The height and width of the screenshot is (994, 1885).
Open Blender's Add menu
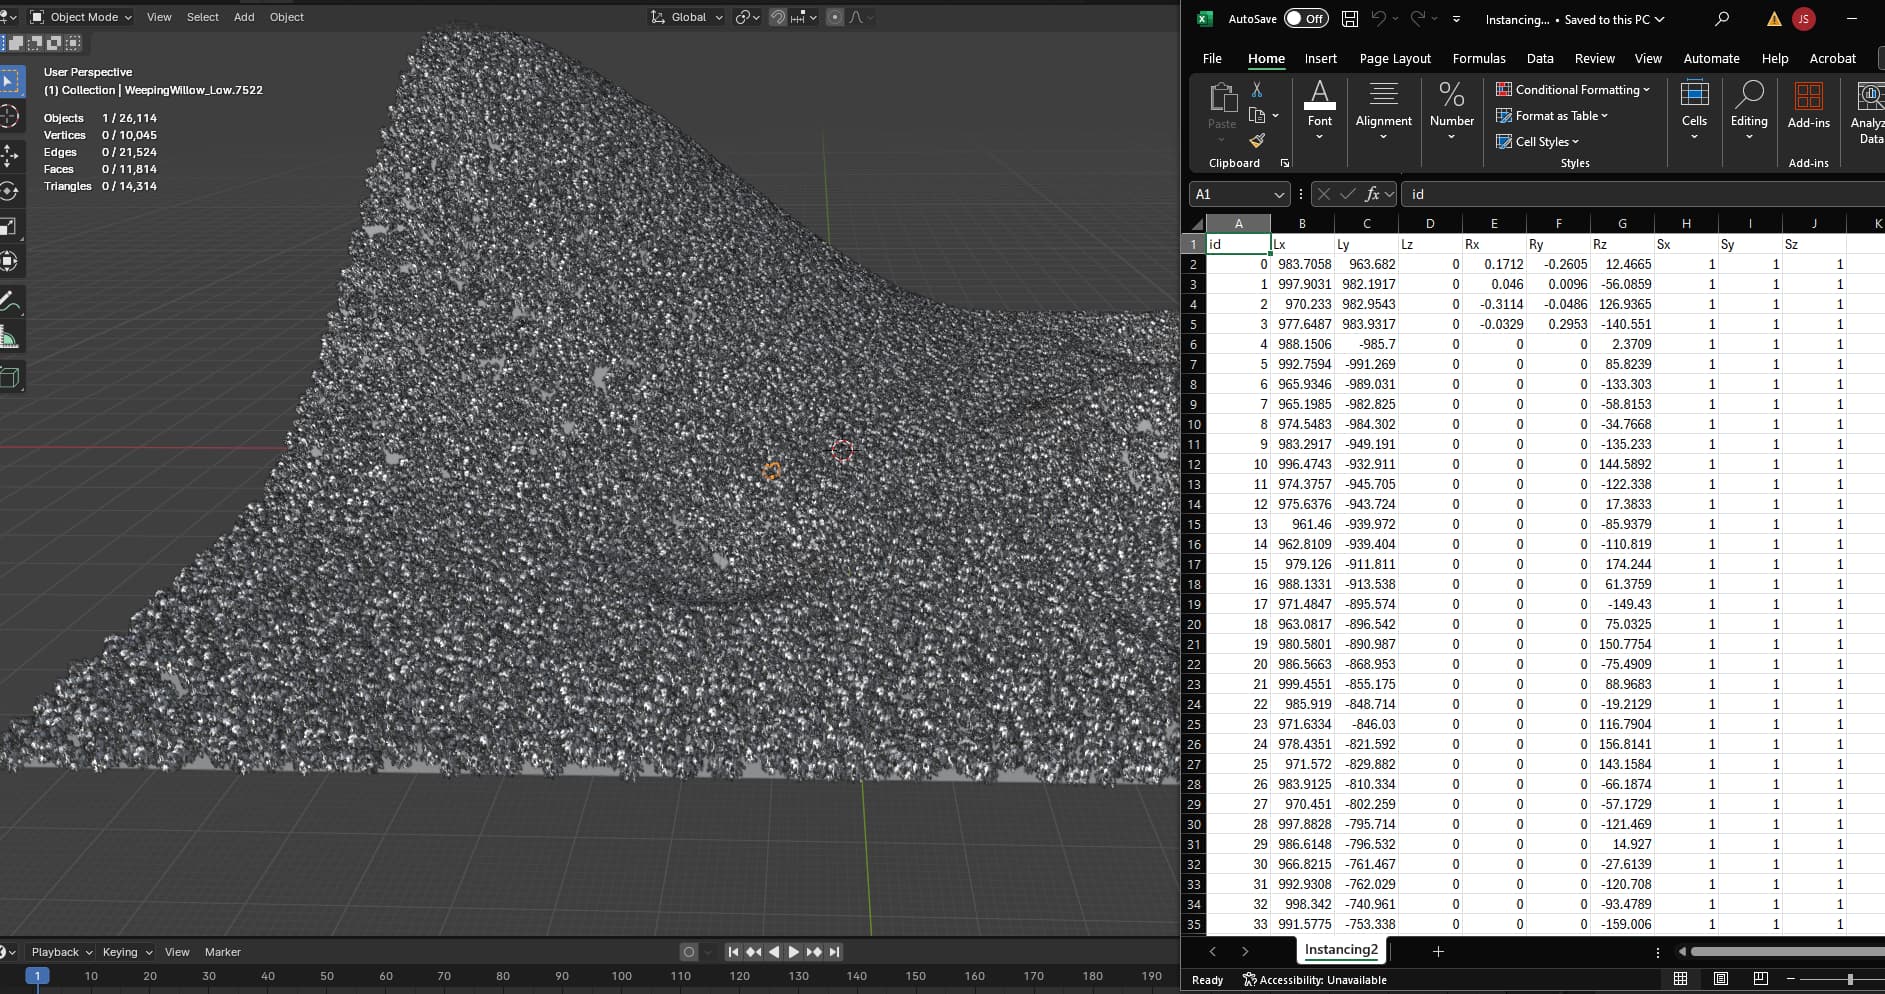click(x=244, y=17)
